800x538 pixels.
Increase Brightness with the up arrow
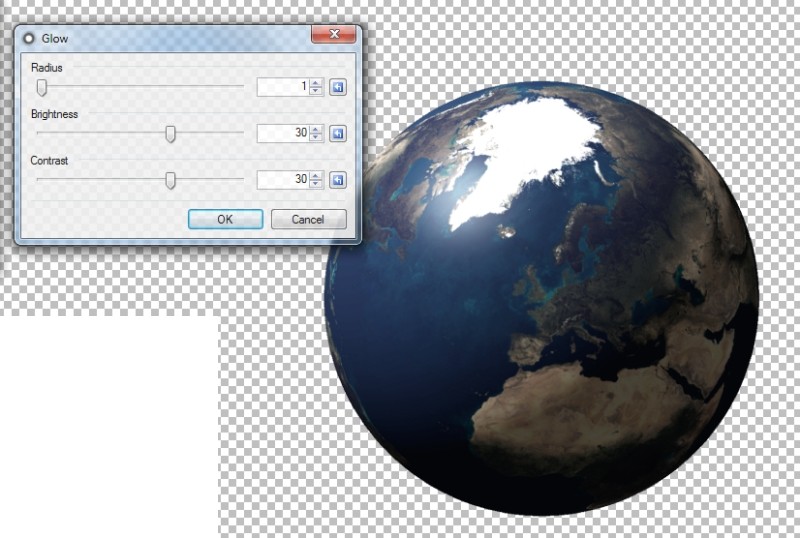316,130
